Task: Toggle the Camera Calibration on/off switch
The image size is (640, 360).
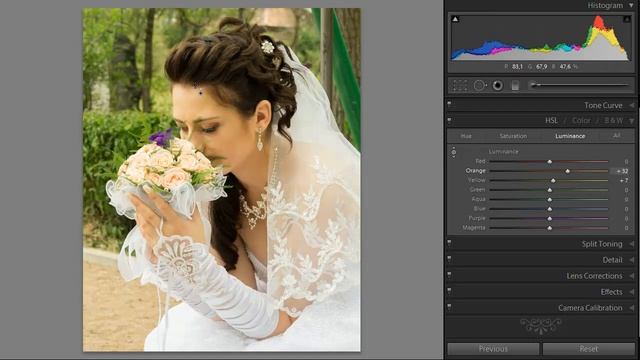Action: pos(449,307)
